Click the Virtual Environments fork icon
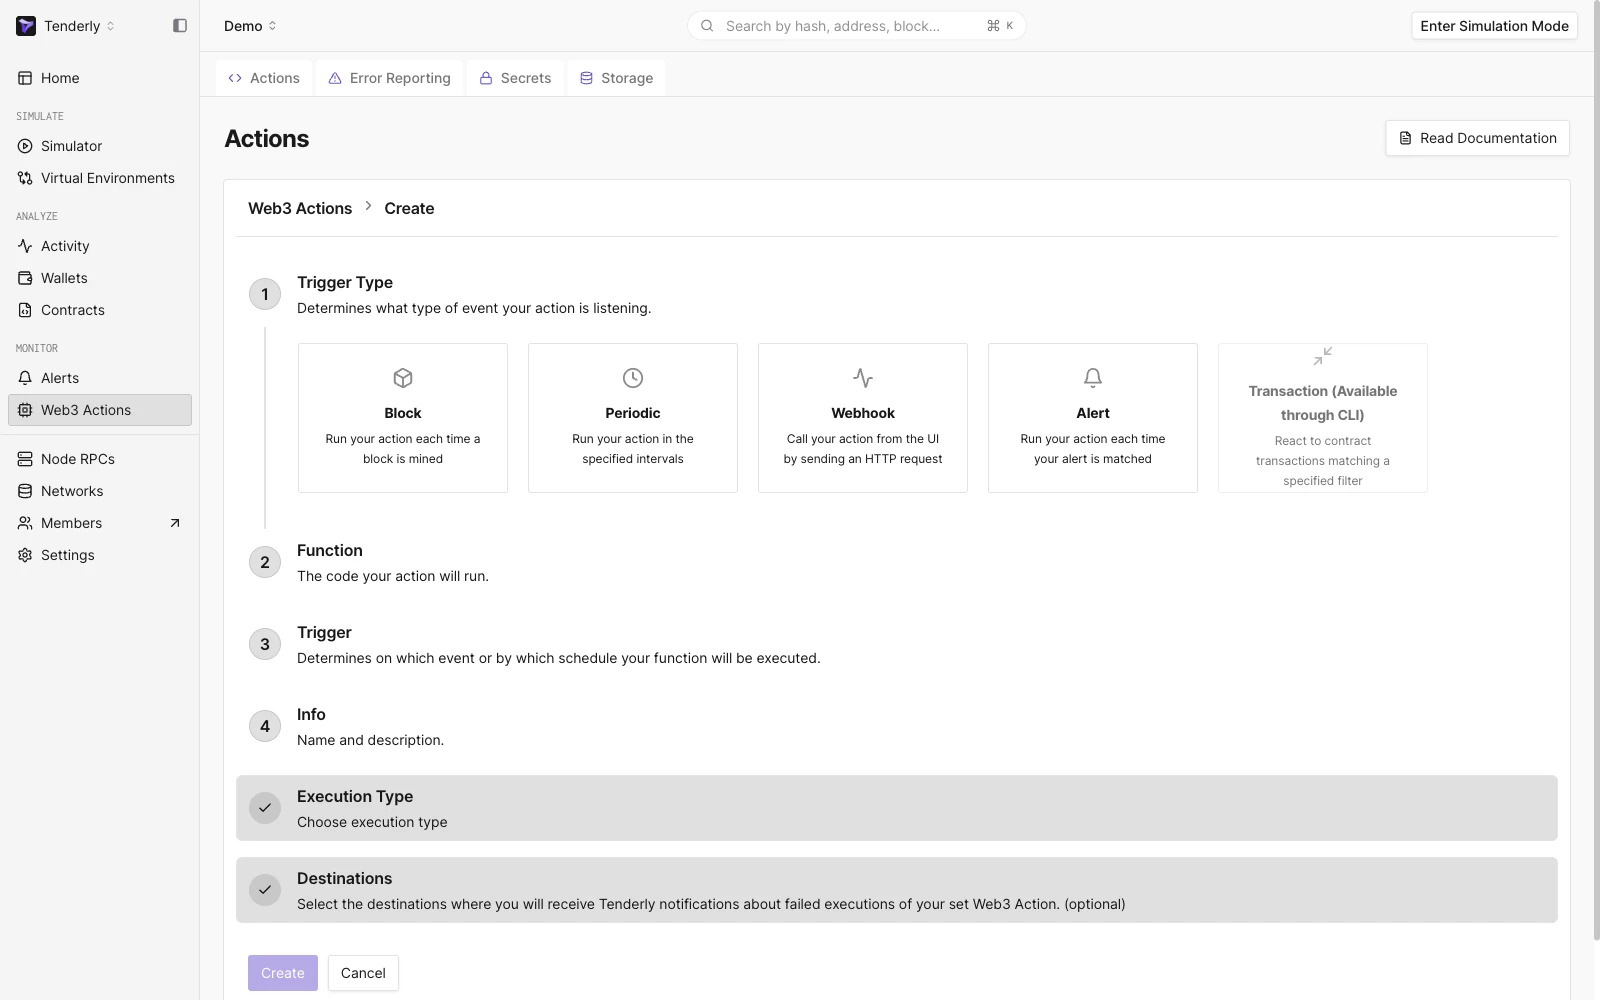 point(25,178)
